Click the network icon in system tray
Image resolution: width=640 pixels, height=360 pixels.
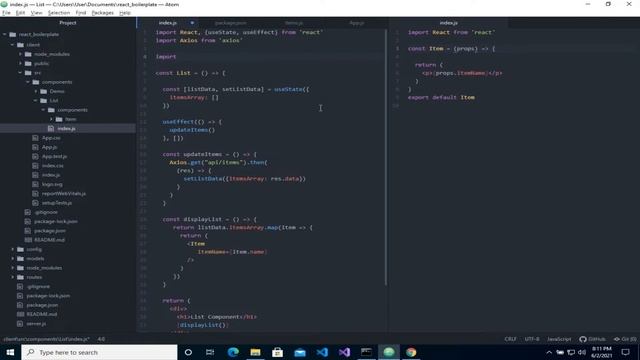[571, 352]
